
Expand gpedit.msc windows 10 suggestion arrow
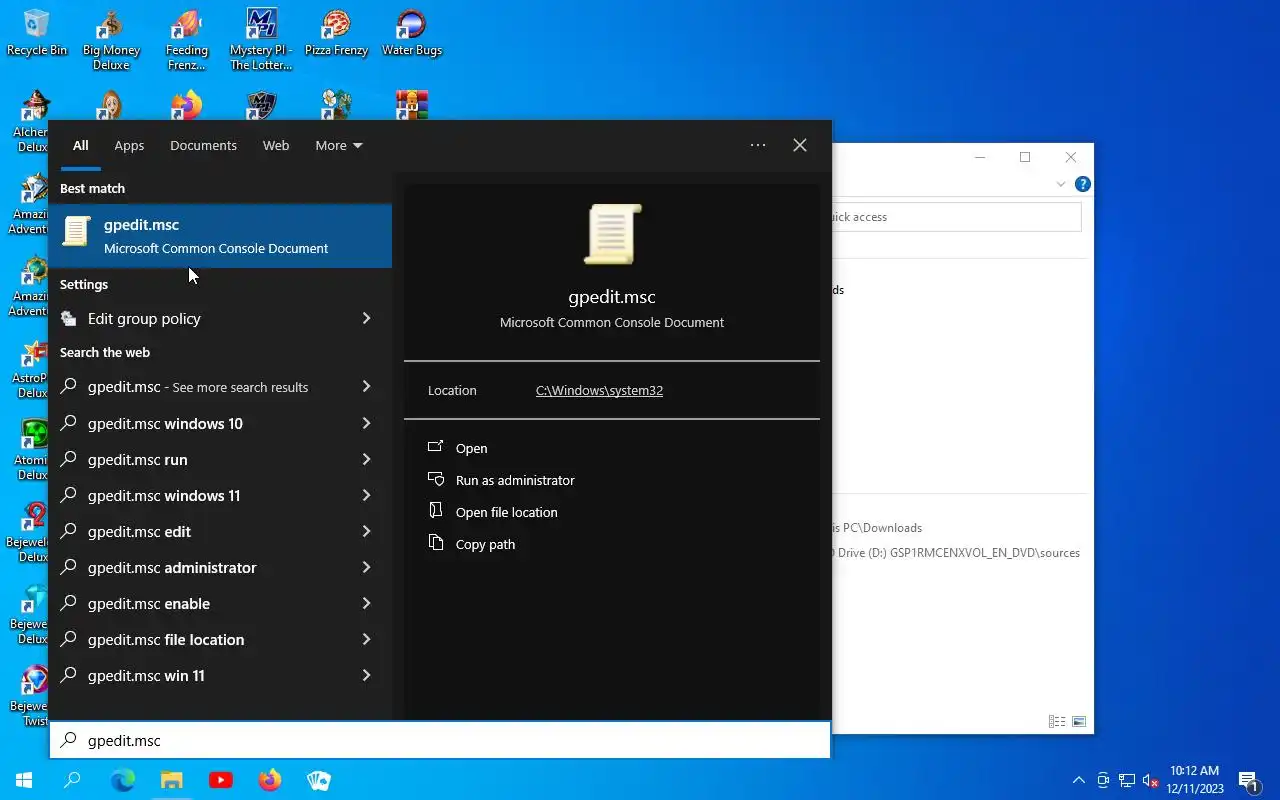[366, 423]
